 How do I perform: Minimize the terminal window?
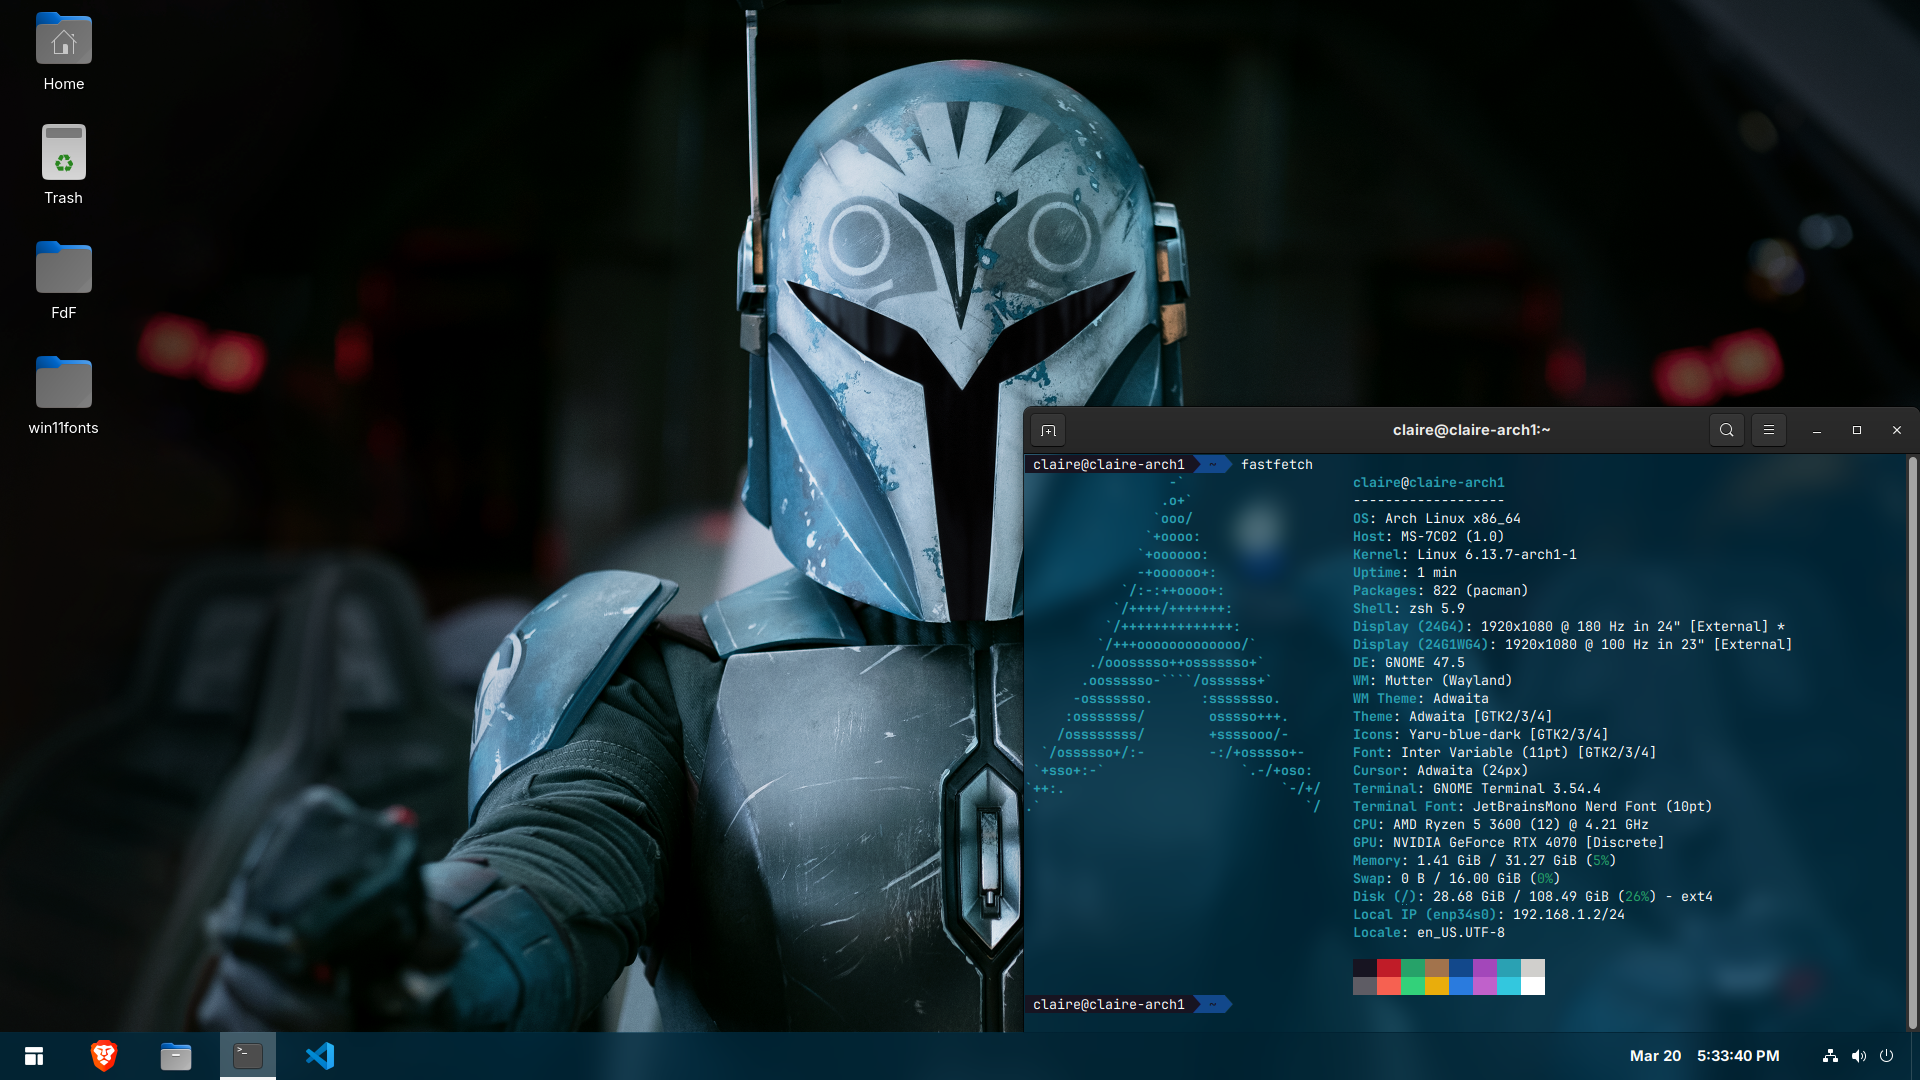1816,430
